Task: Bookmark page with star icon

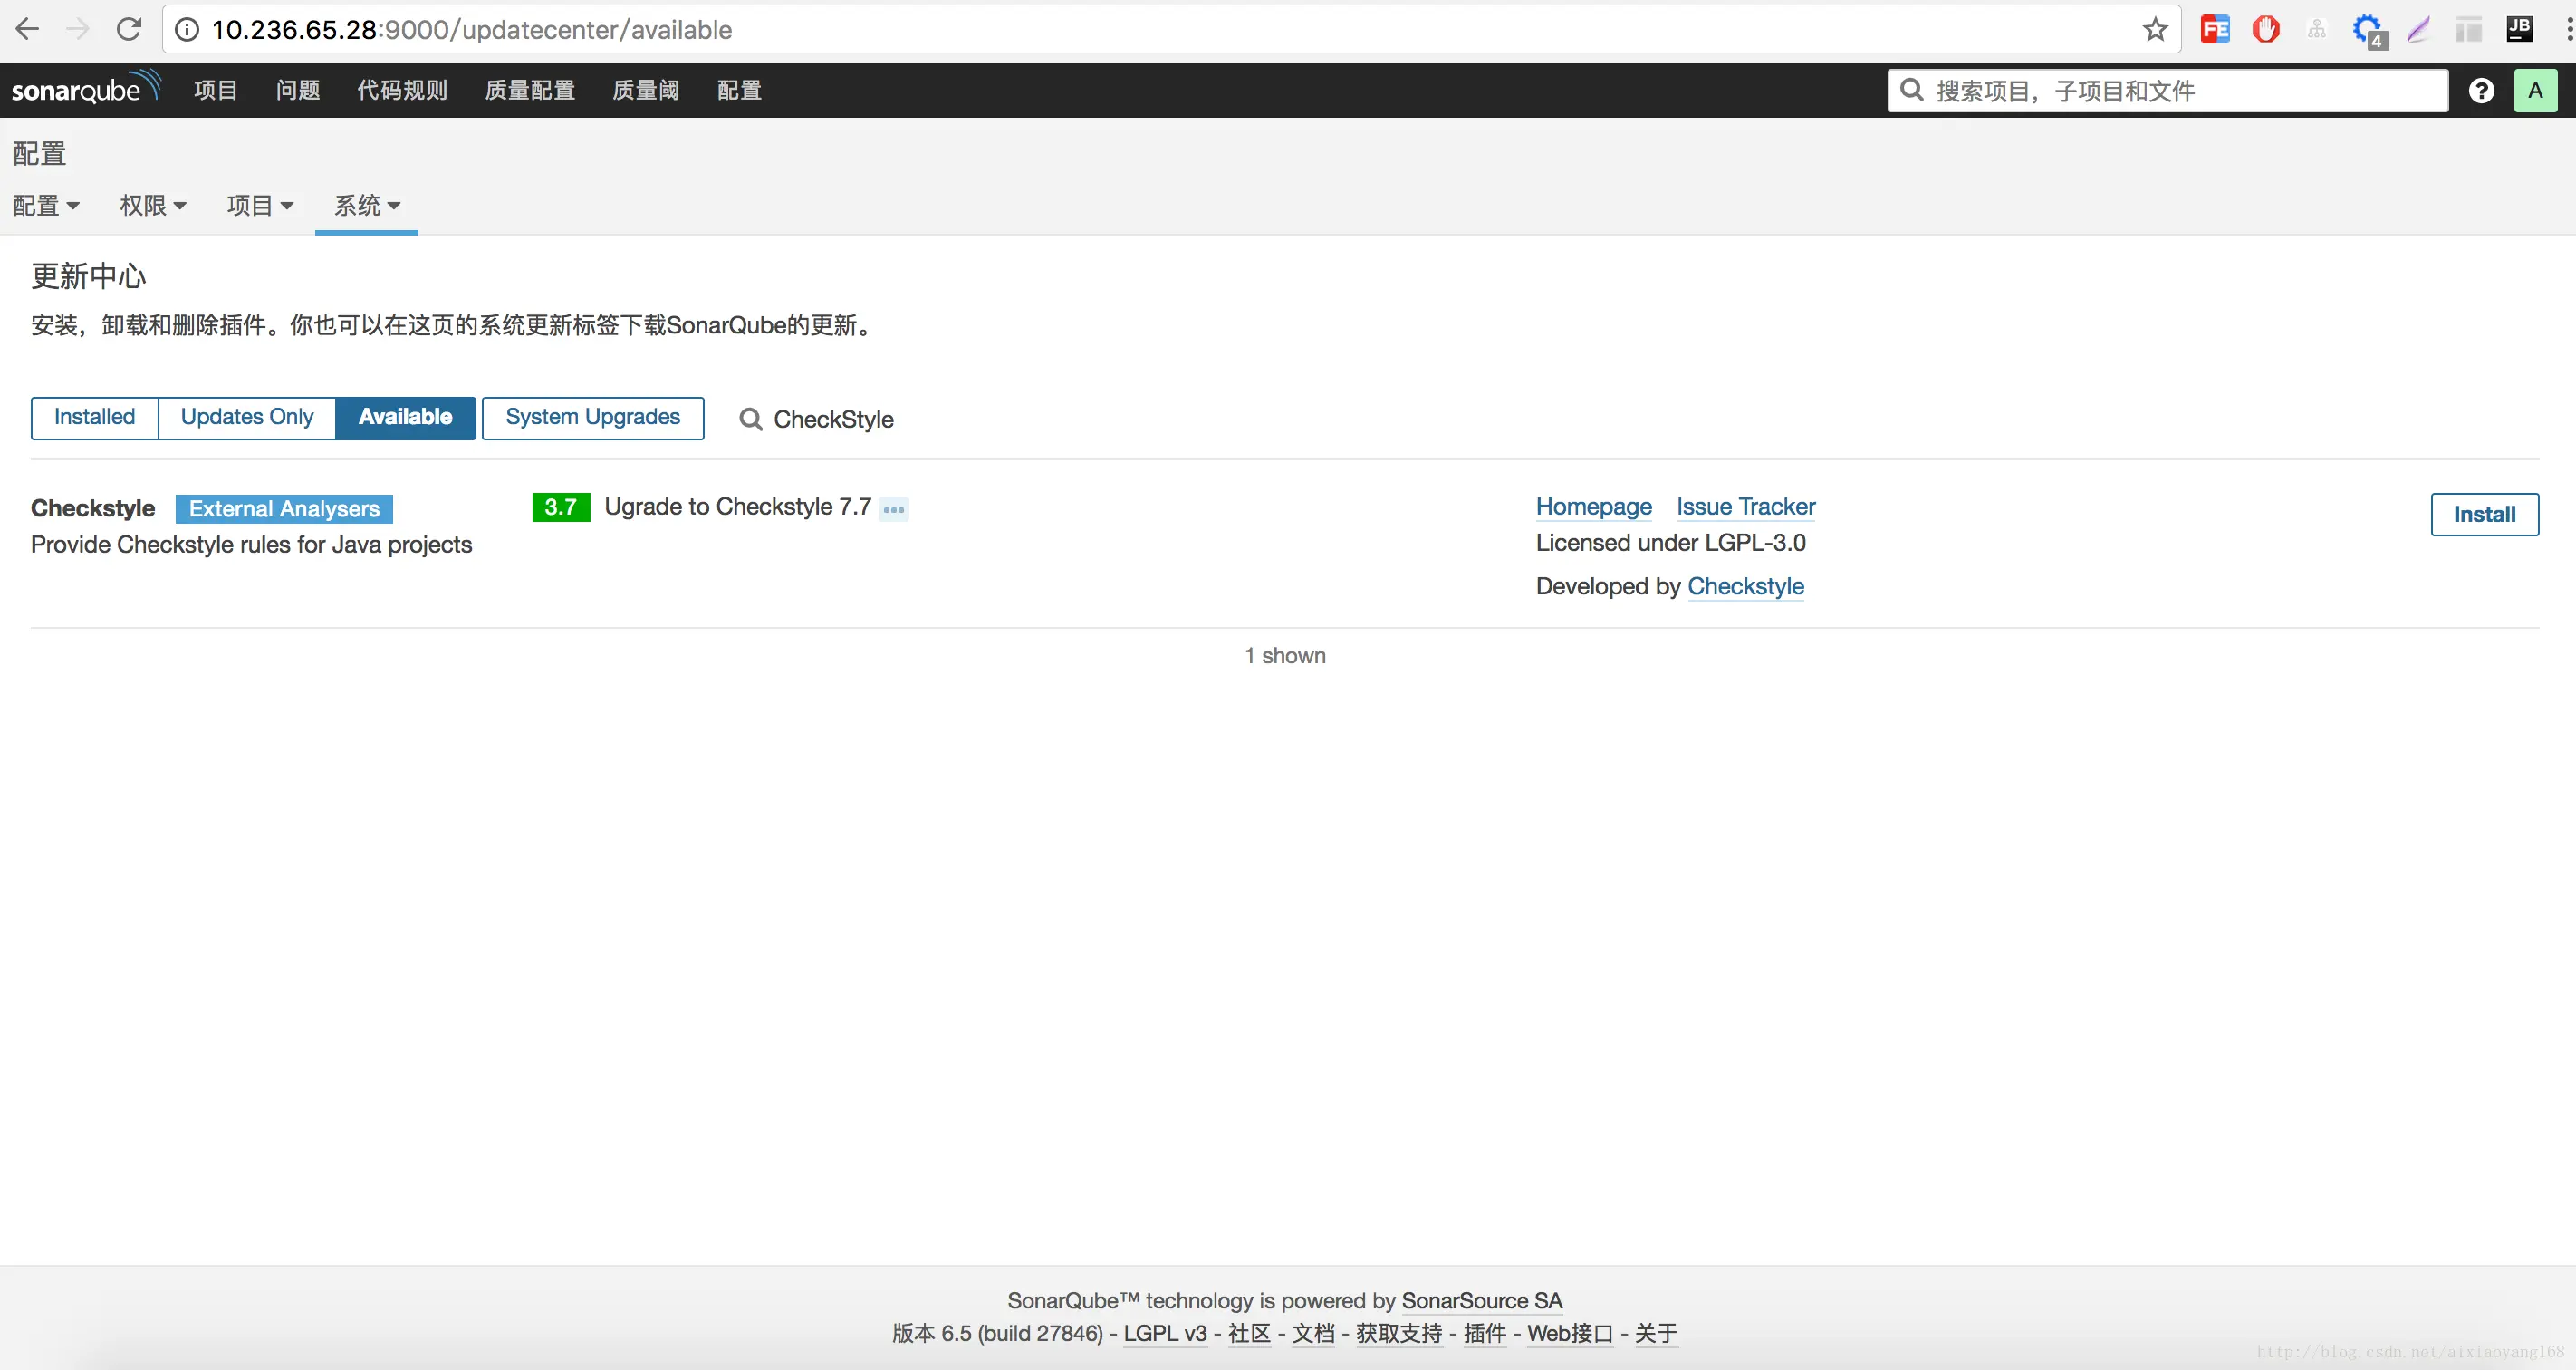Action: 2155,29
